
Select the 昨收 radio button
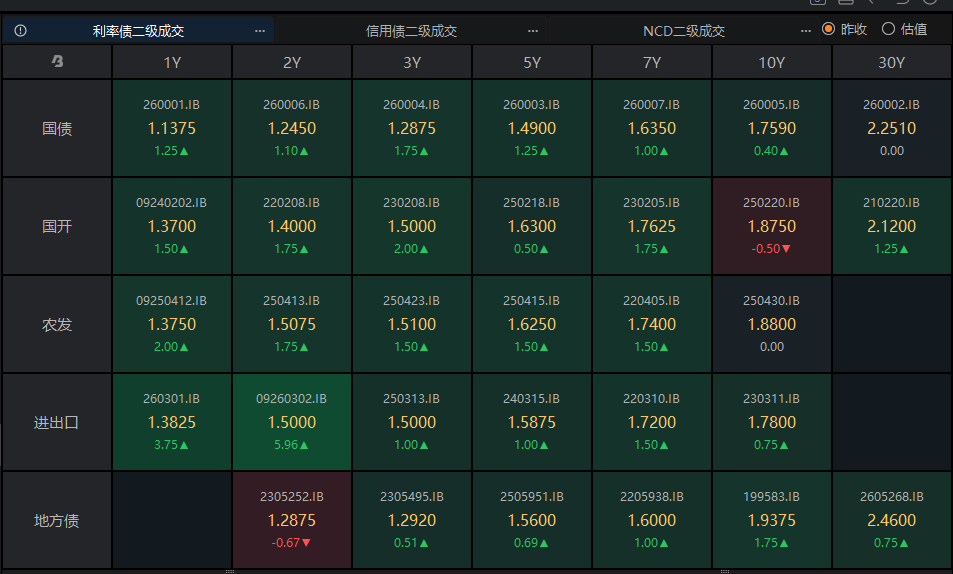point(828,29)
